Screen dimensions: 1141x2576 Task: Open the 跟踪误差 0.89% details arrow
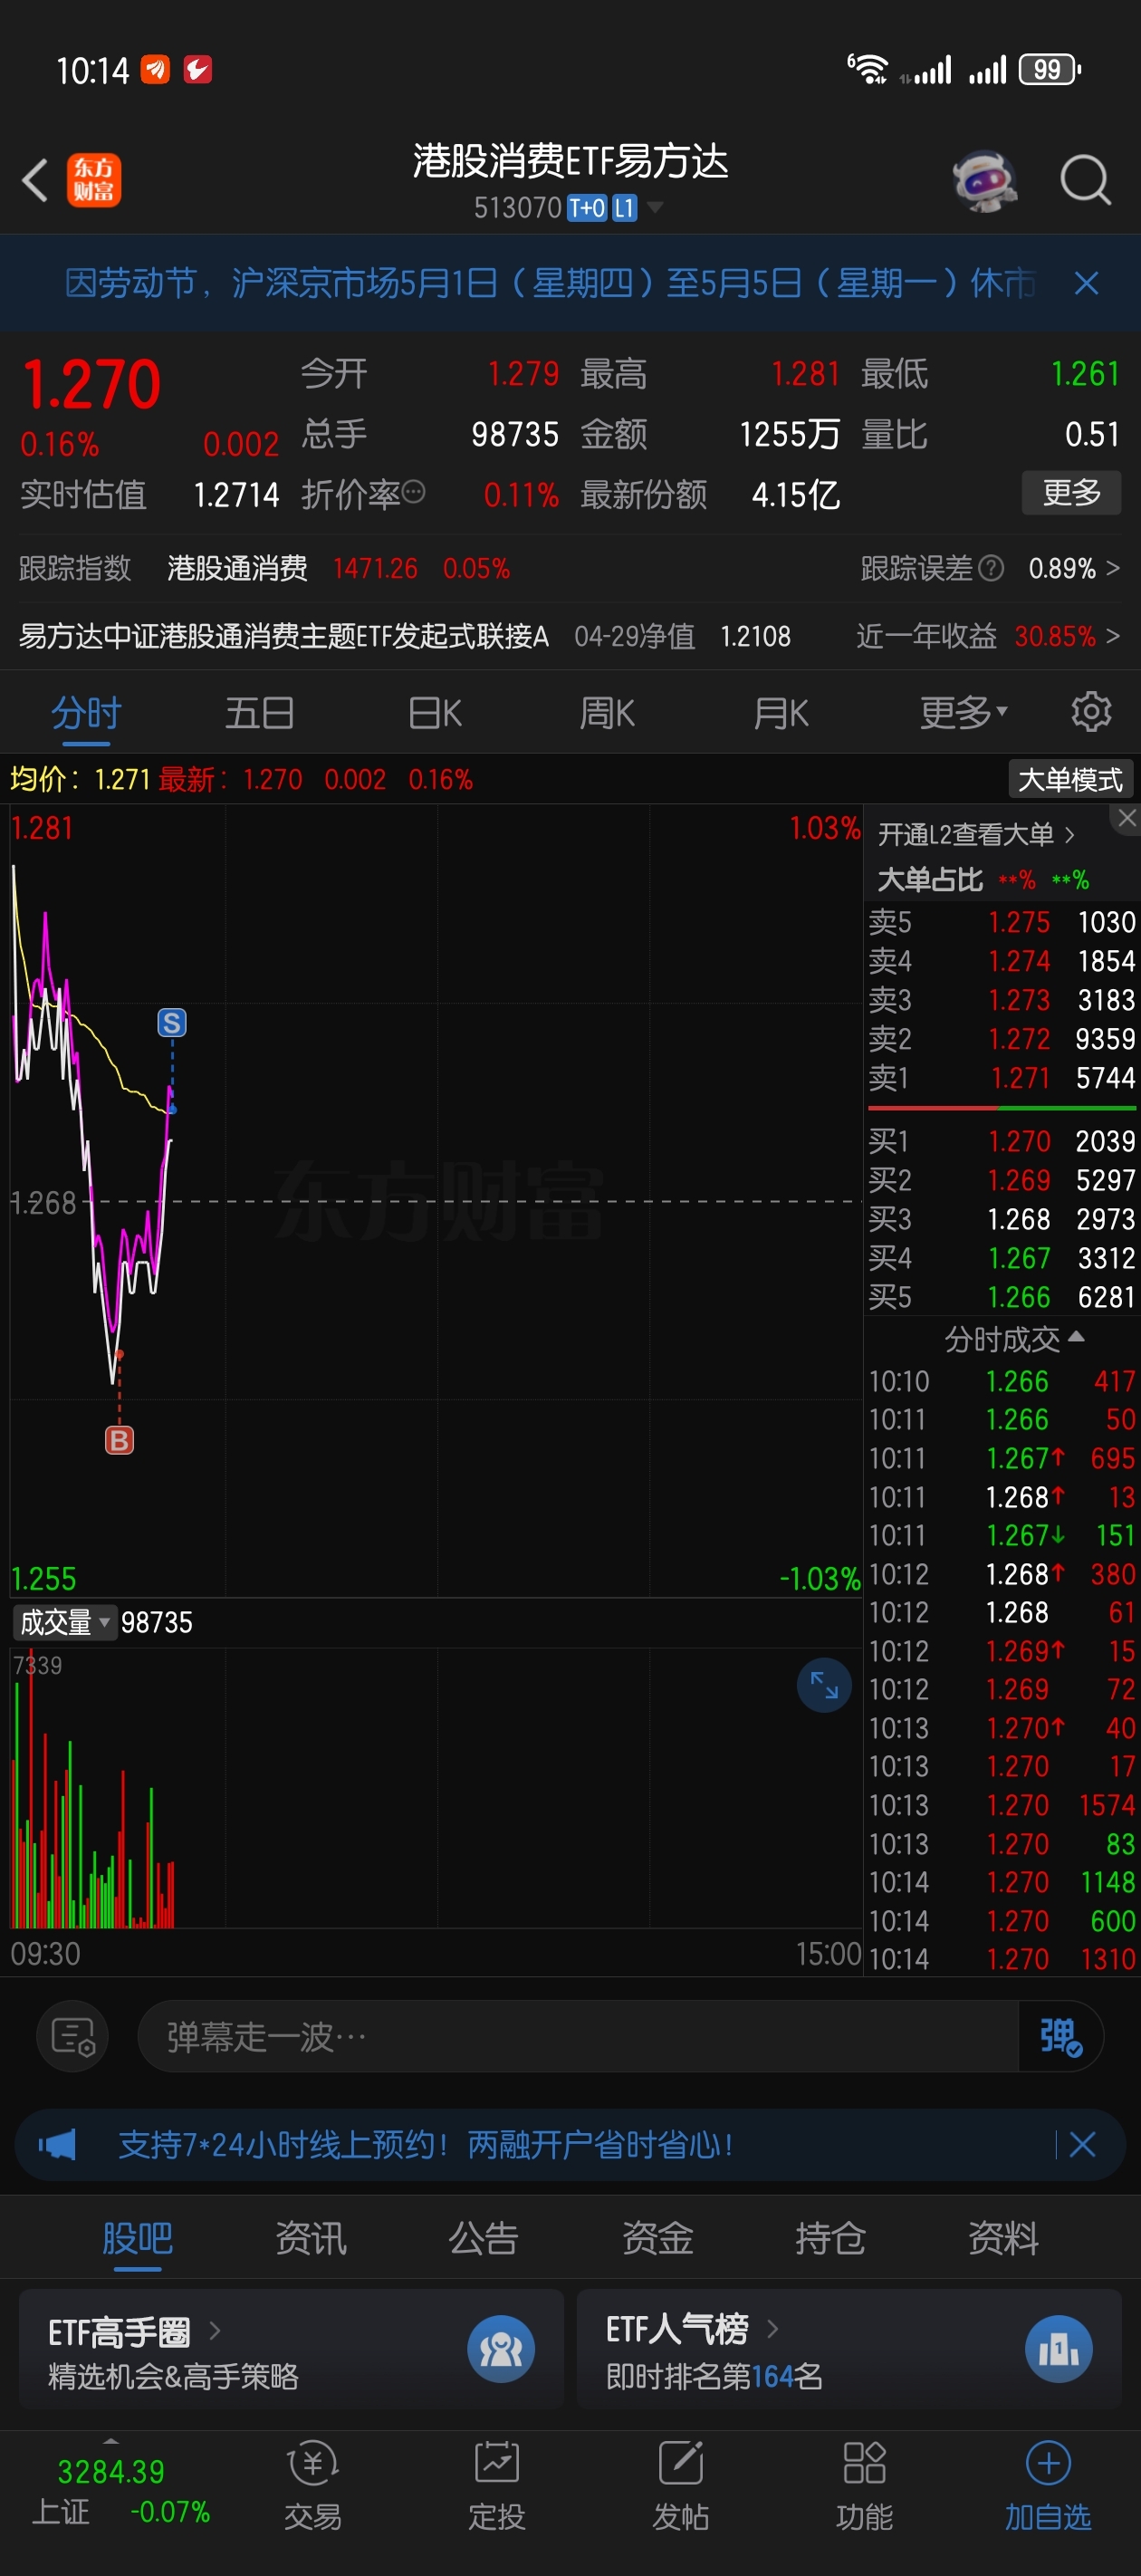pyautogui.click(x=1113, y=568)
